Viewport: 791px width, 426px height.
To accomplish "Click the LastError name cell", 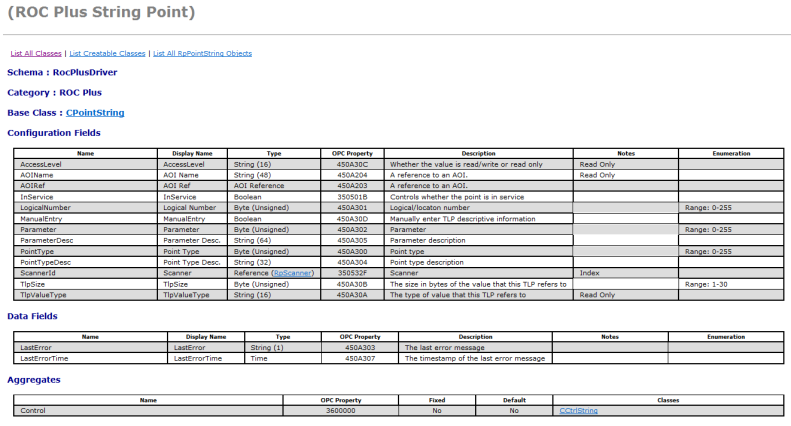I will pos(91,348).
